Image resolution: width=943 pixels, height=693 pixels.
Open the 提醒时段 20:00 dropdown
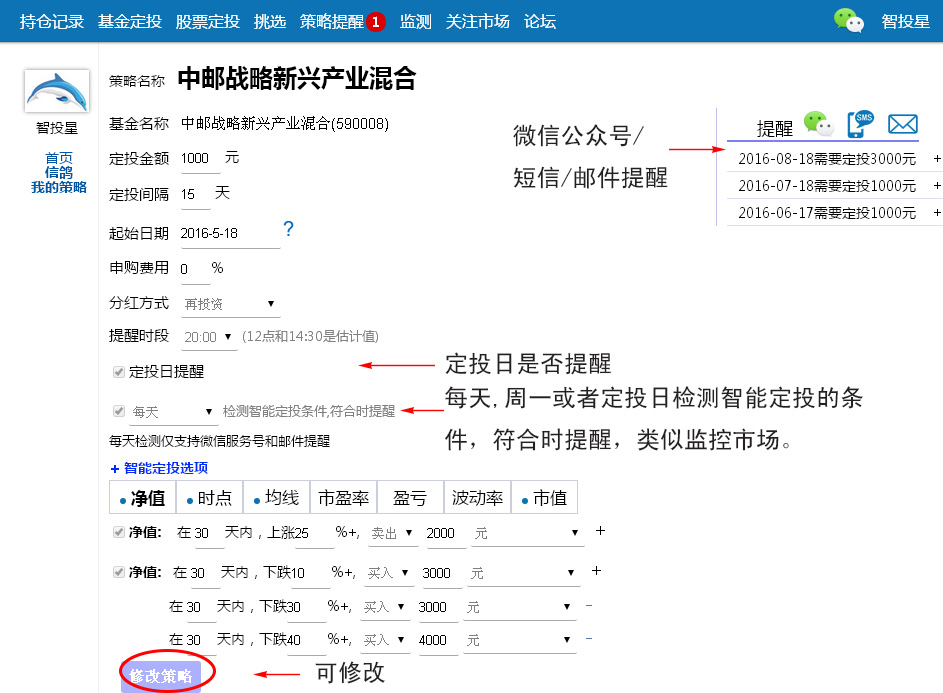click(x=209, y=337)
